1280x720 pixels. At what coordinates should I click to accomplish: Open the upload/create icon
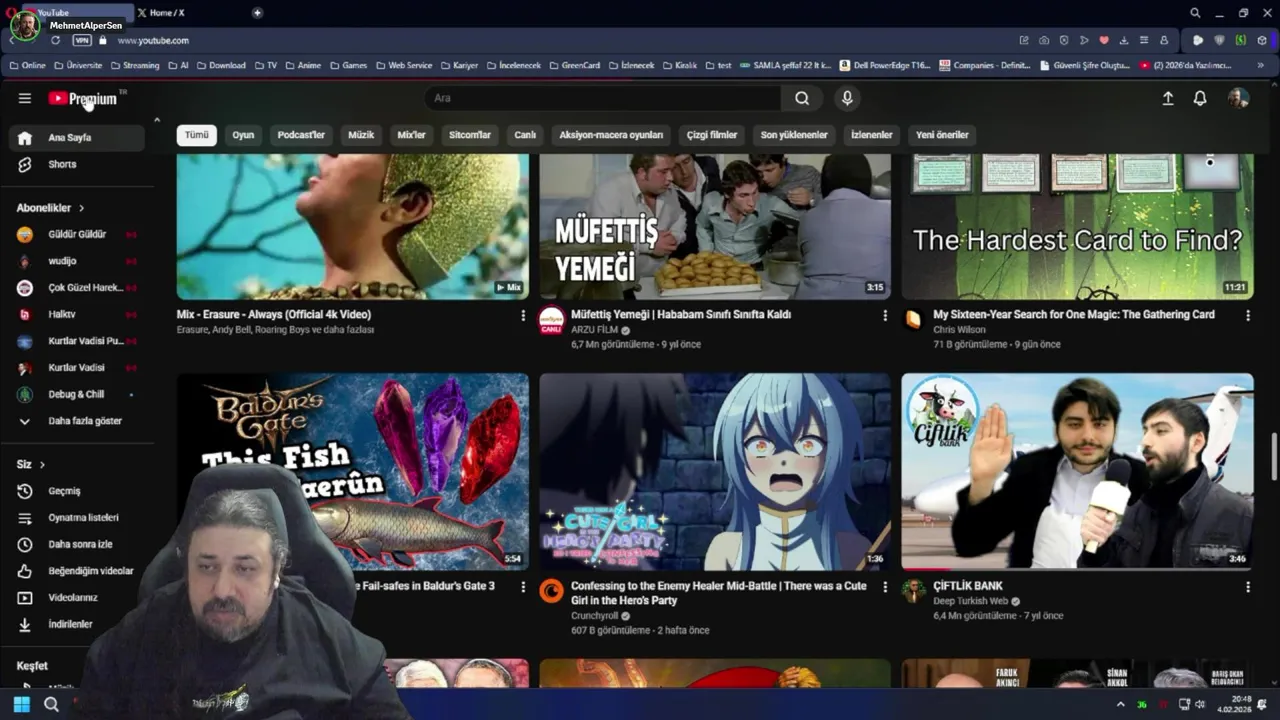click(x=1167, y=98)
